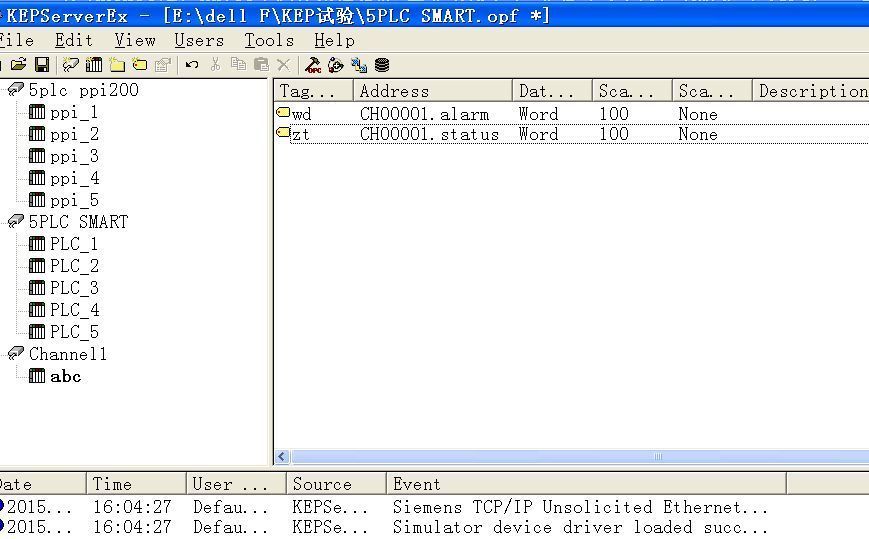This screenshot has height=539, width=869.
Task: Click the abc device icon
Action: point(37,376)
